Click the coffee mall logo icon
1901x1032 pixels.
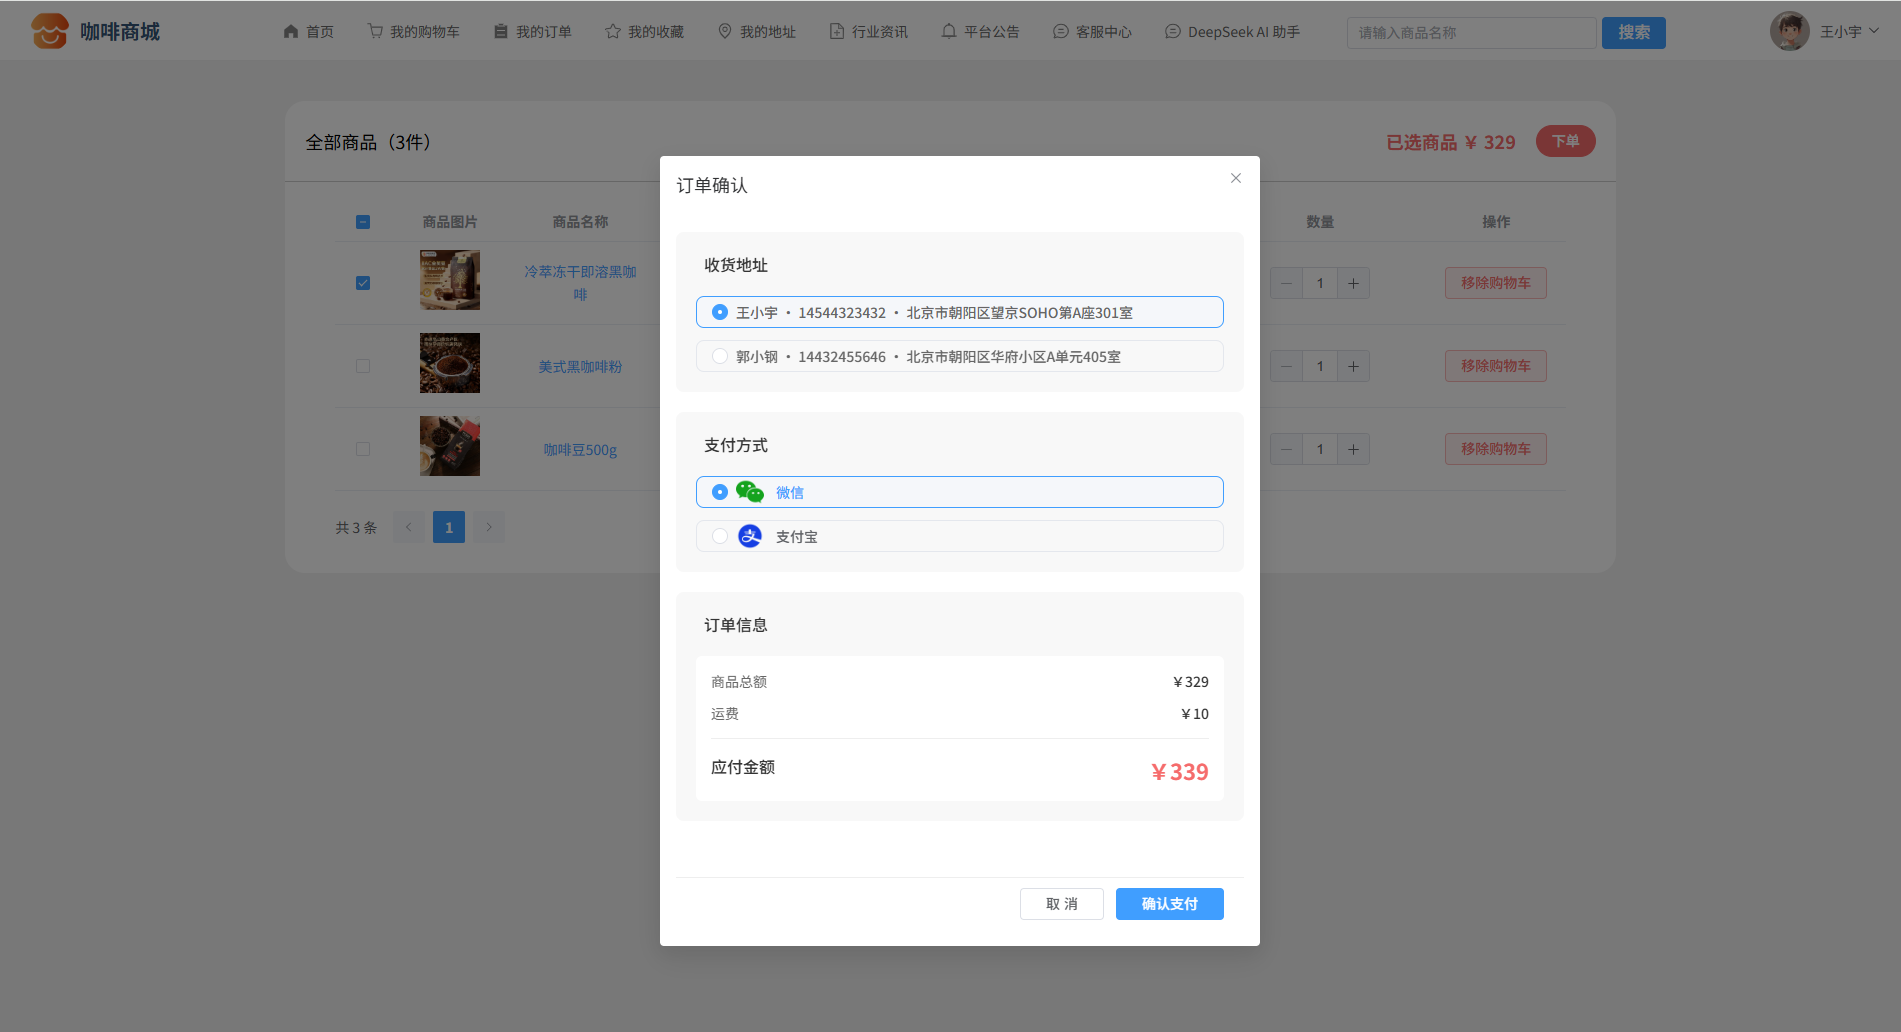click(x=49, y=31)
